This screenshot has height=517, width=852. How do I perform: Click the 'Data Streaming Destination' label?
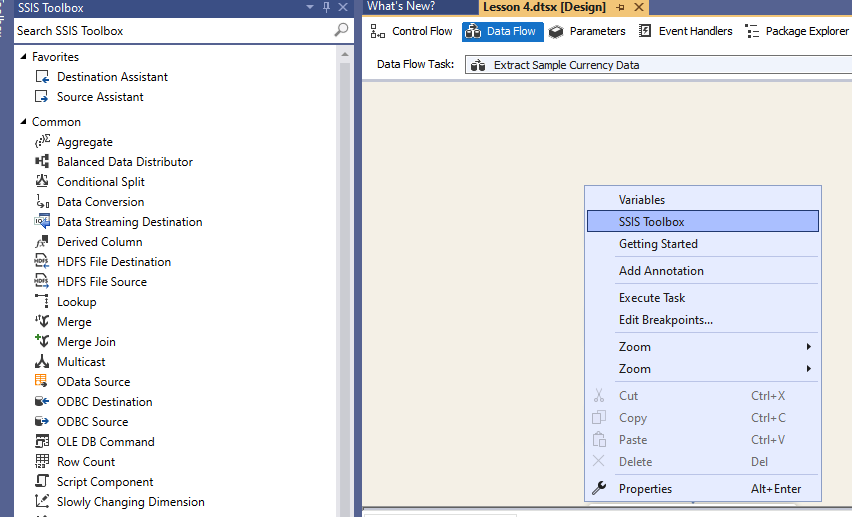click(x=130, y=222)
